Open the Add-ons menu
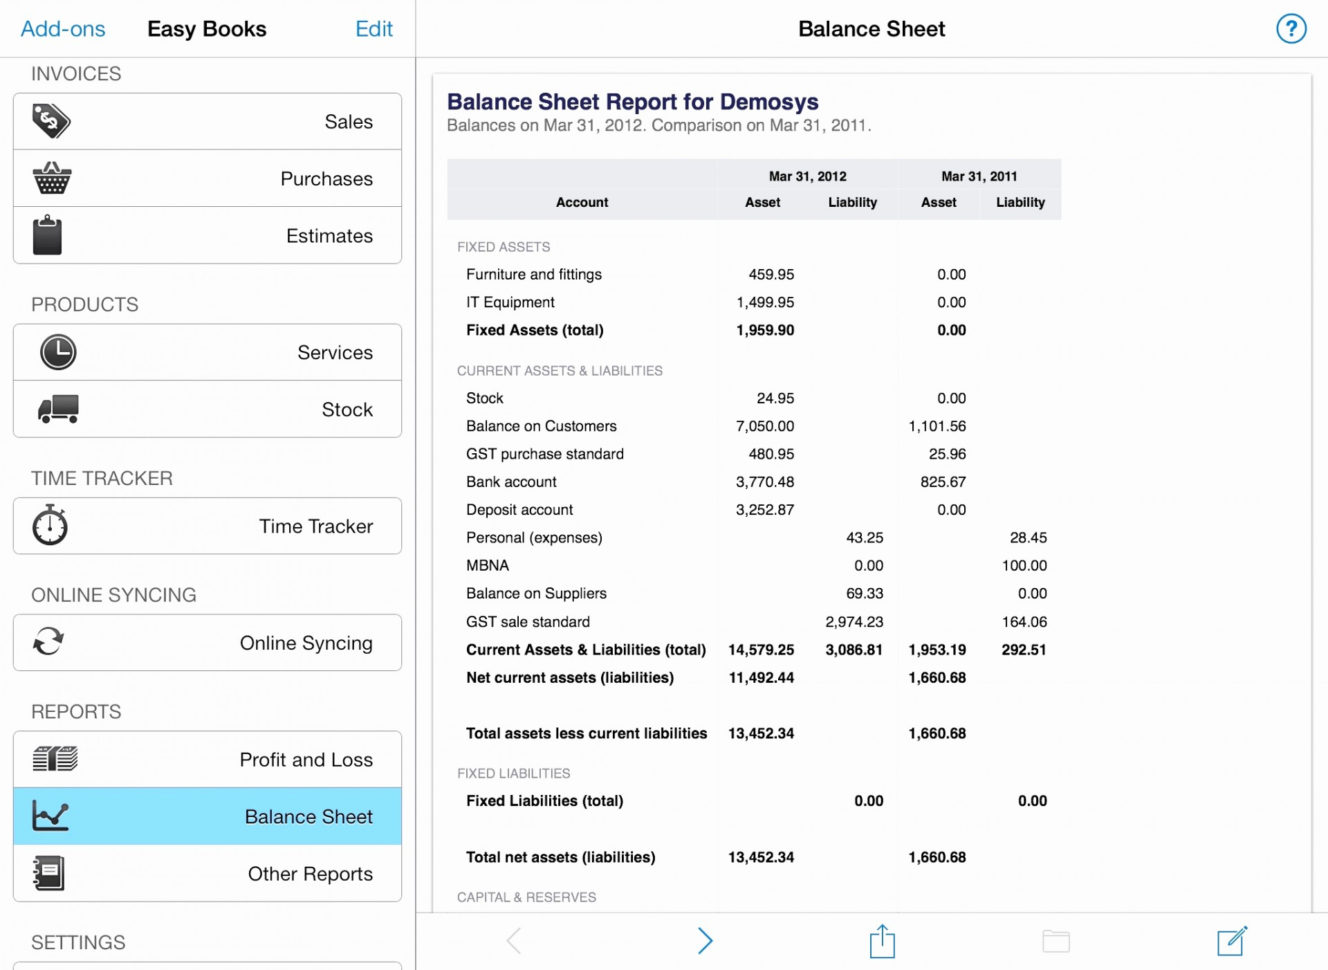Screen dimensions: 1328x970 pyautogui.click(x=62, y=29)
